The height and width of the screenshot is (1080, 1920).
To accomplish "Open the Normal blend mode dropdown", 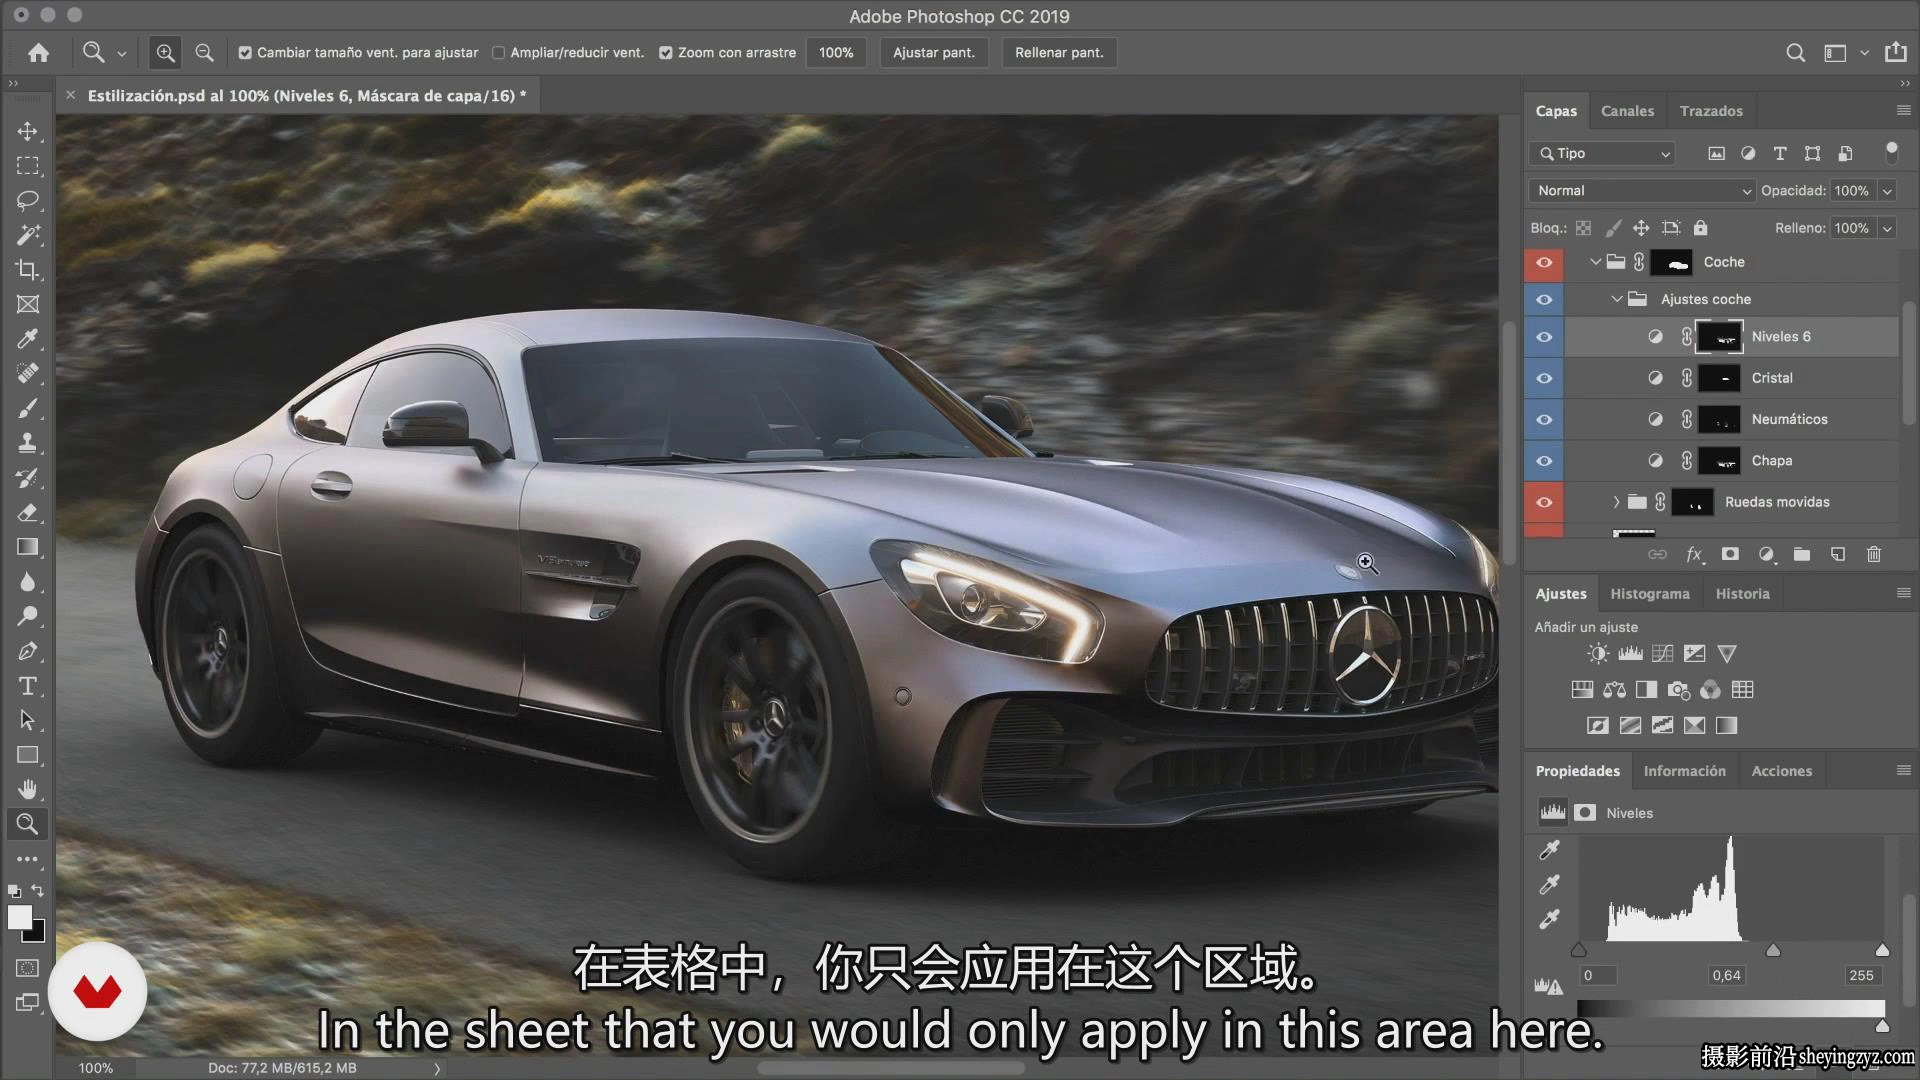I will (1642, 191).
